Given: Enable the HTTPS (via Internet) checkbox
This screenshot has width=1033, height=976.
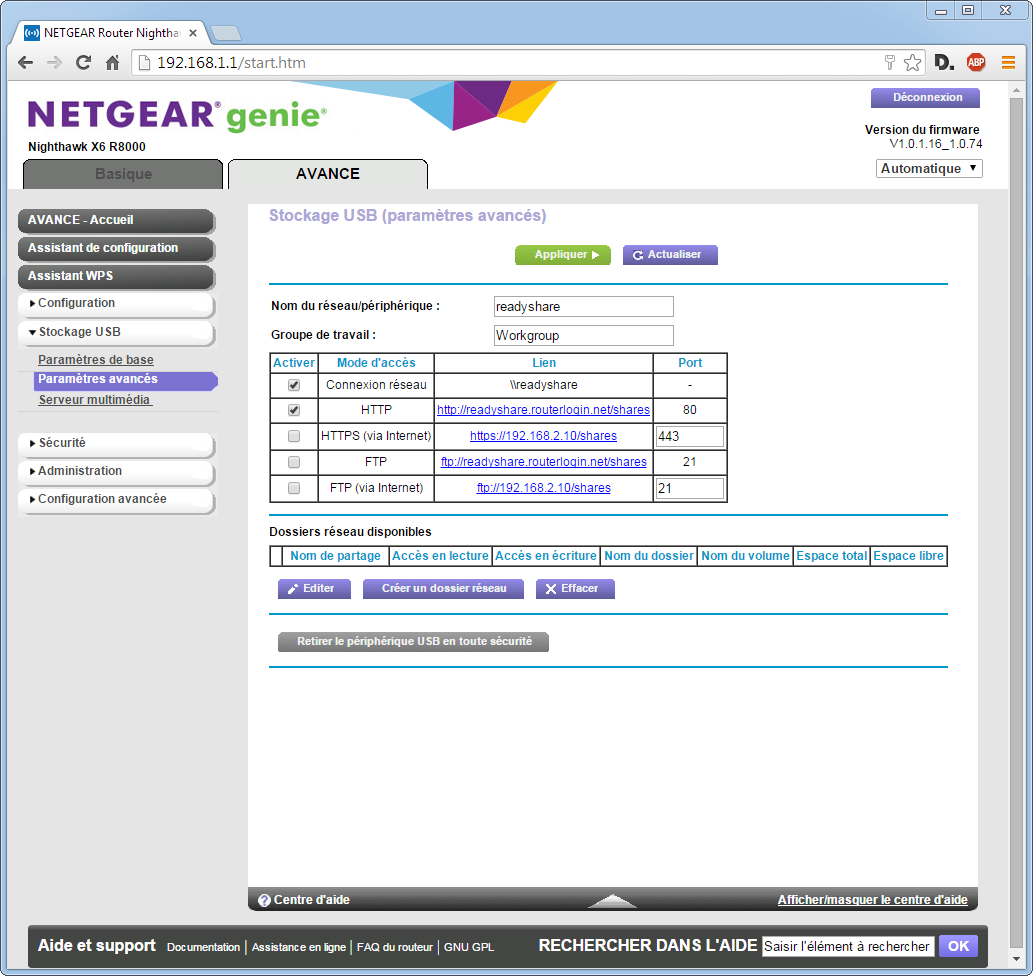Looking at the screenshot, I should point(293,436).
